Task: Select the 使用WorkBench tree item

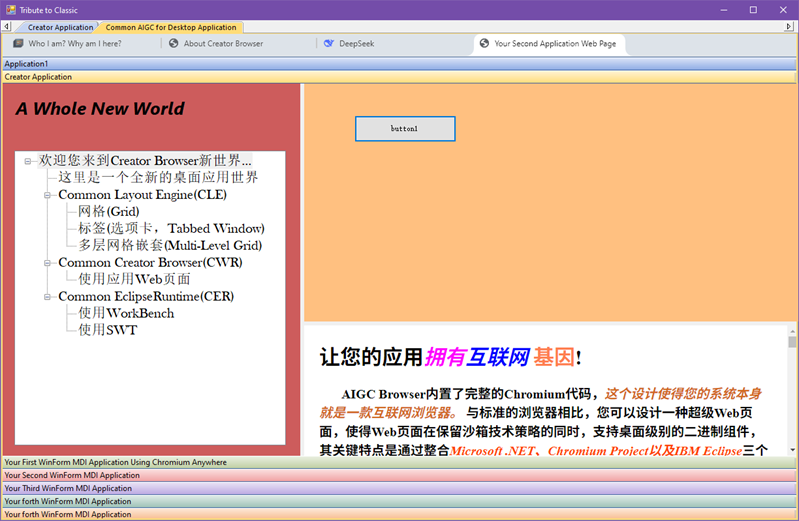Action: tap(126, 313)
